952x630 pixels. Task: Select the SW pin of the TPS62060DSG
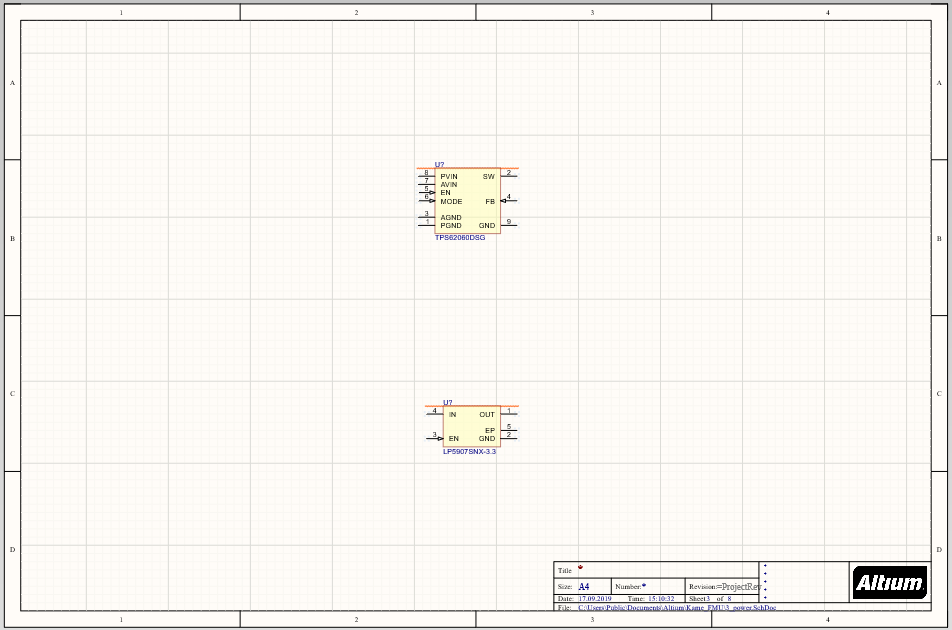click(x=507, y=176)
